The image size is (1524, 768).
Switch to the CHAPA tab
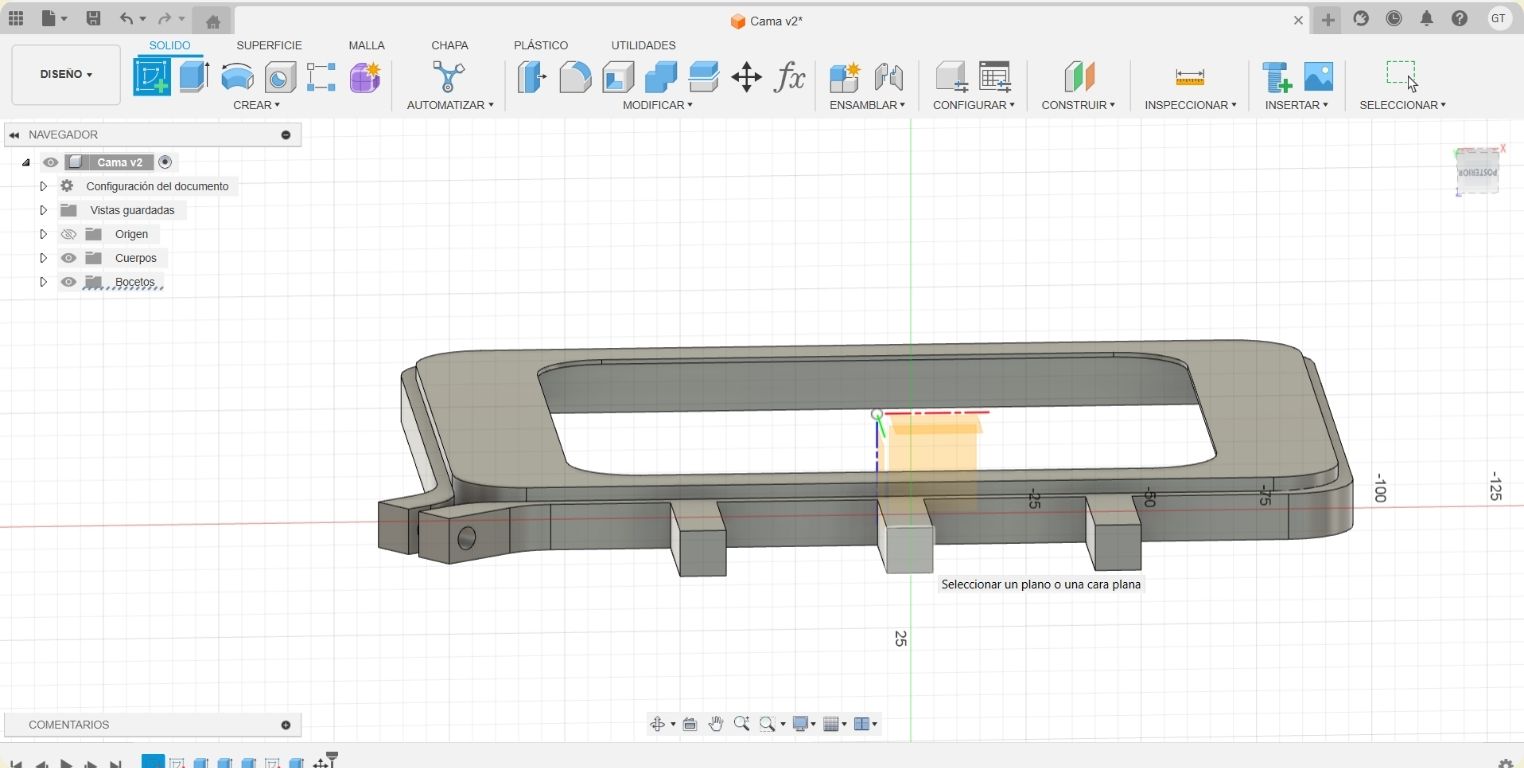[x=450, y=45]
